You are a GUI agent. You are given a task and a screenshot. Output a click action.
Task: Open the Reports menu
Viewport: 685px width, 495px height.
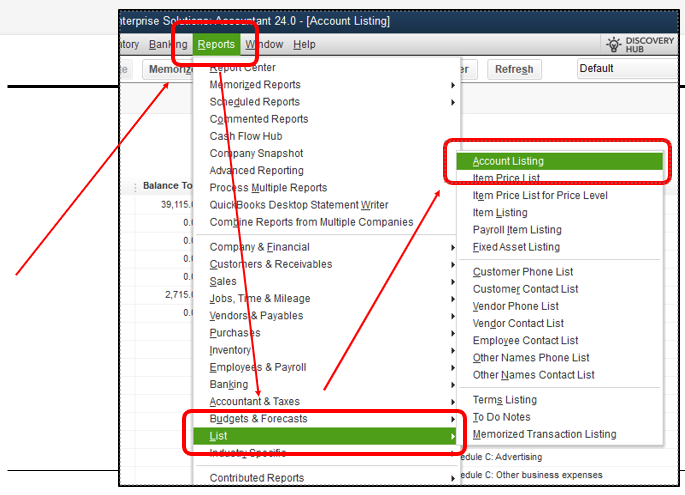click(216, 45)
